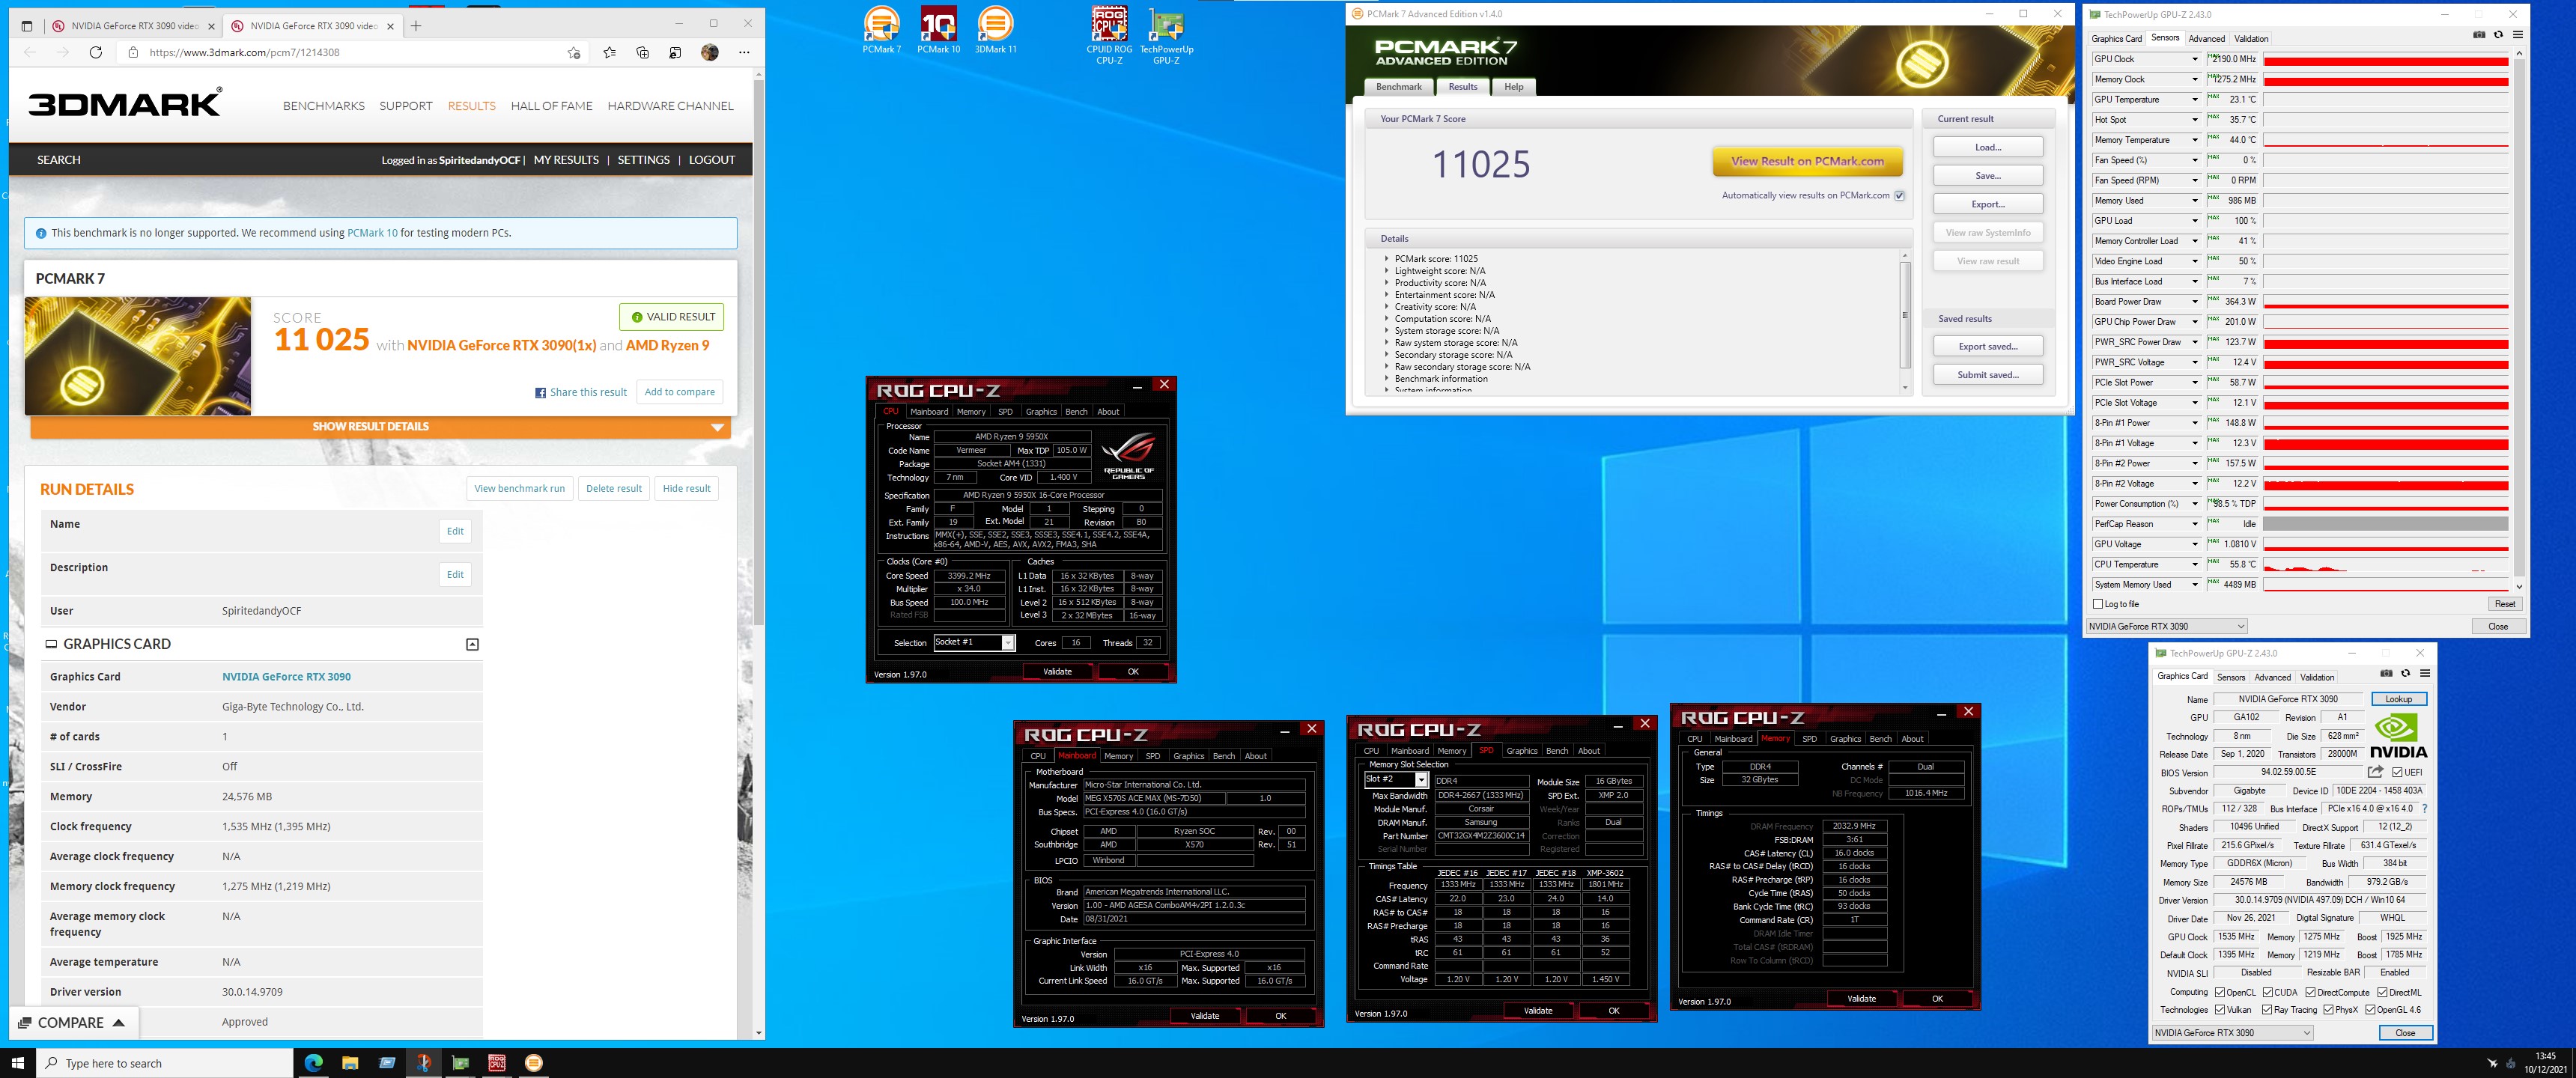Open the NVIDIA GeForce RTX 3090 graphics card link

(286, 676)
